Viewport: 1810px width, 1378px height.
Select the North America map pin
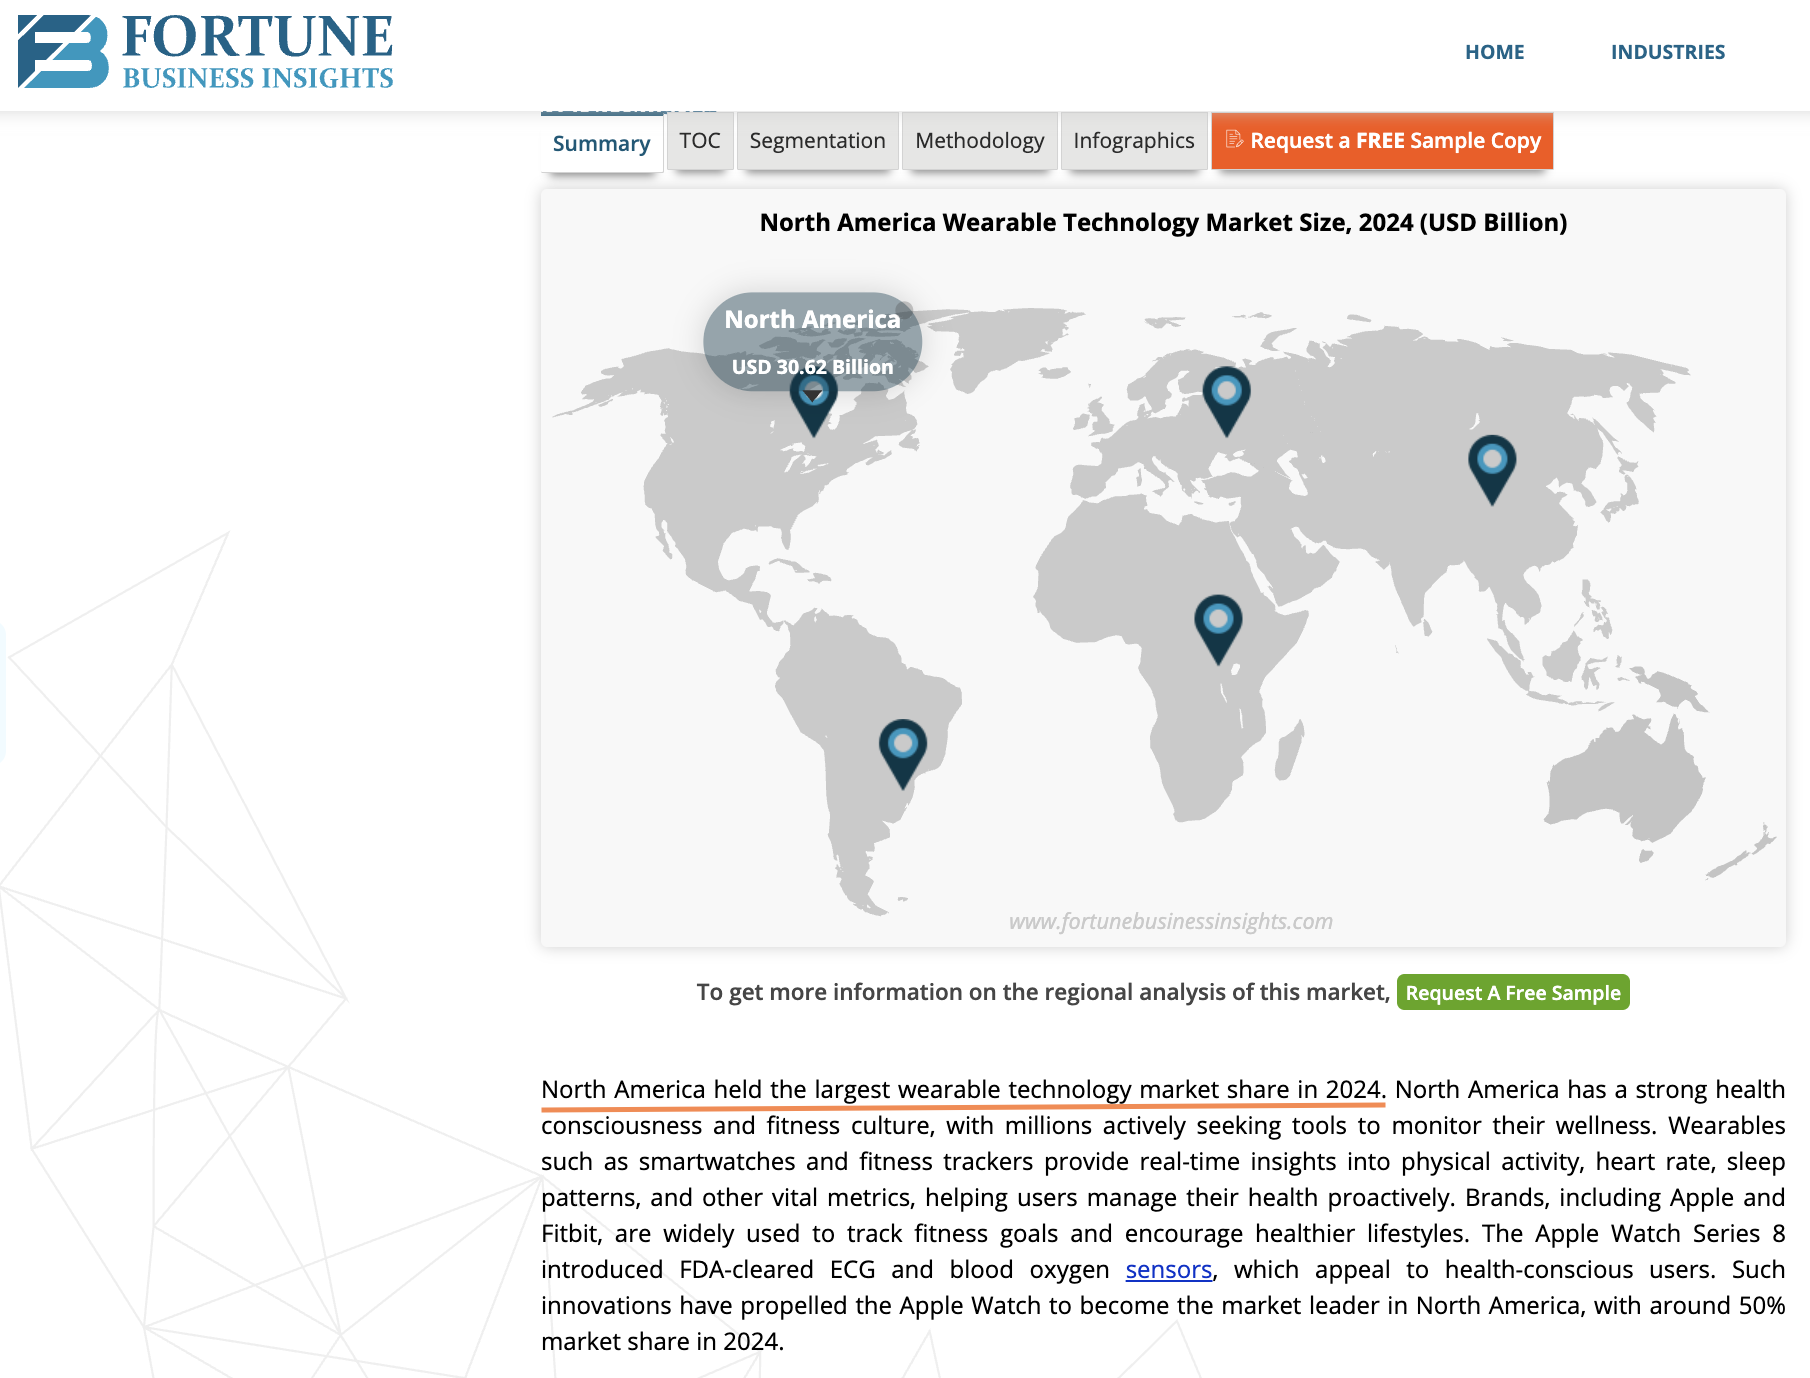814,410
